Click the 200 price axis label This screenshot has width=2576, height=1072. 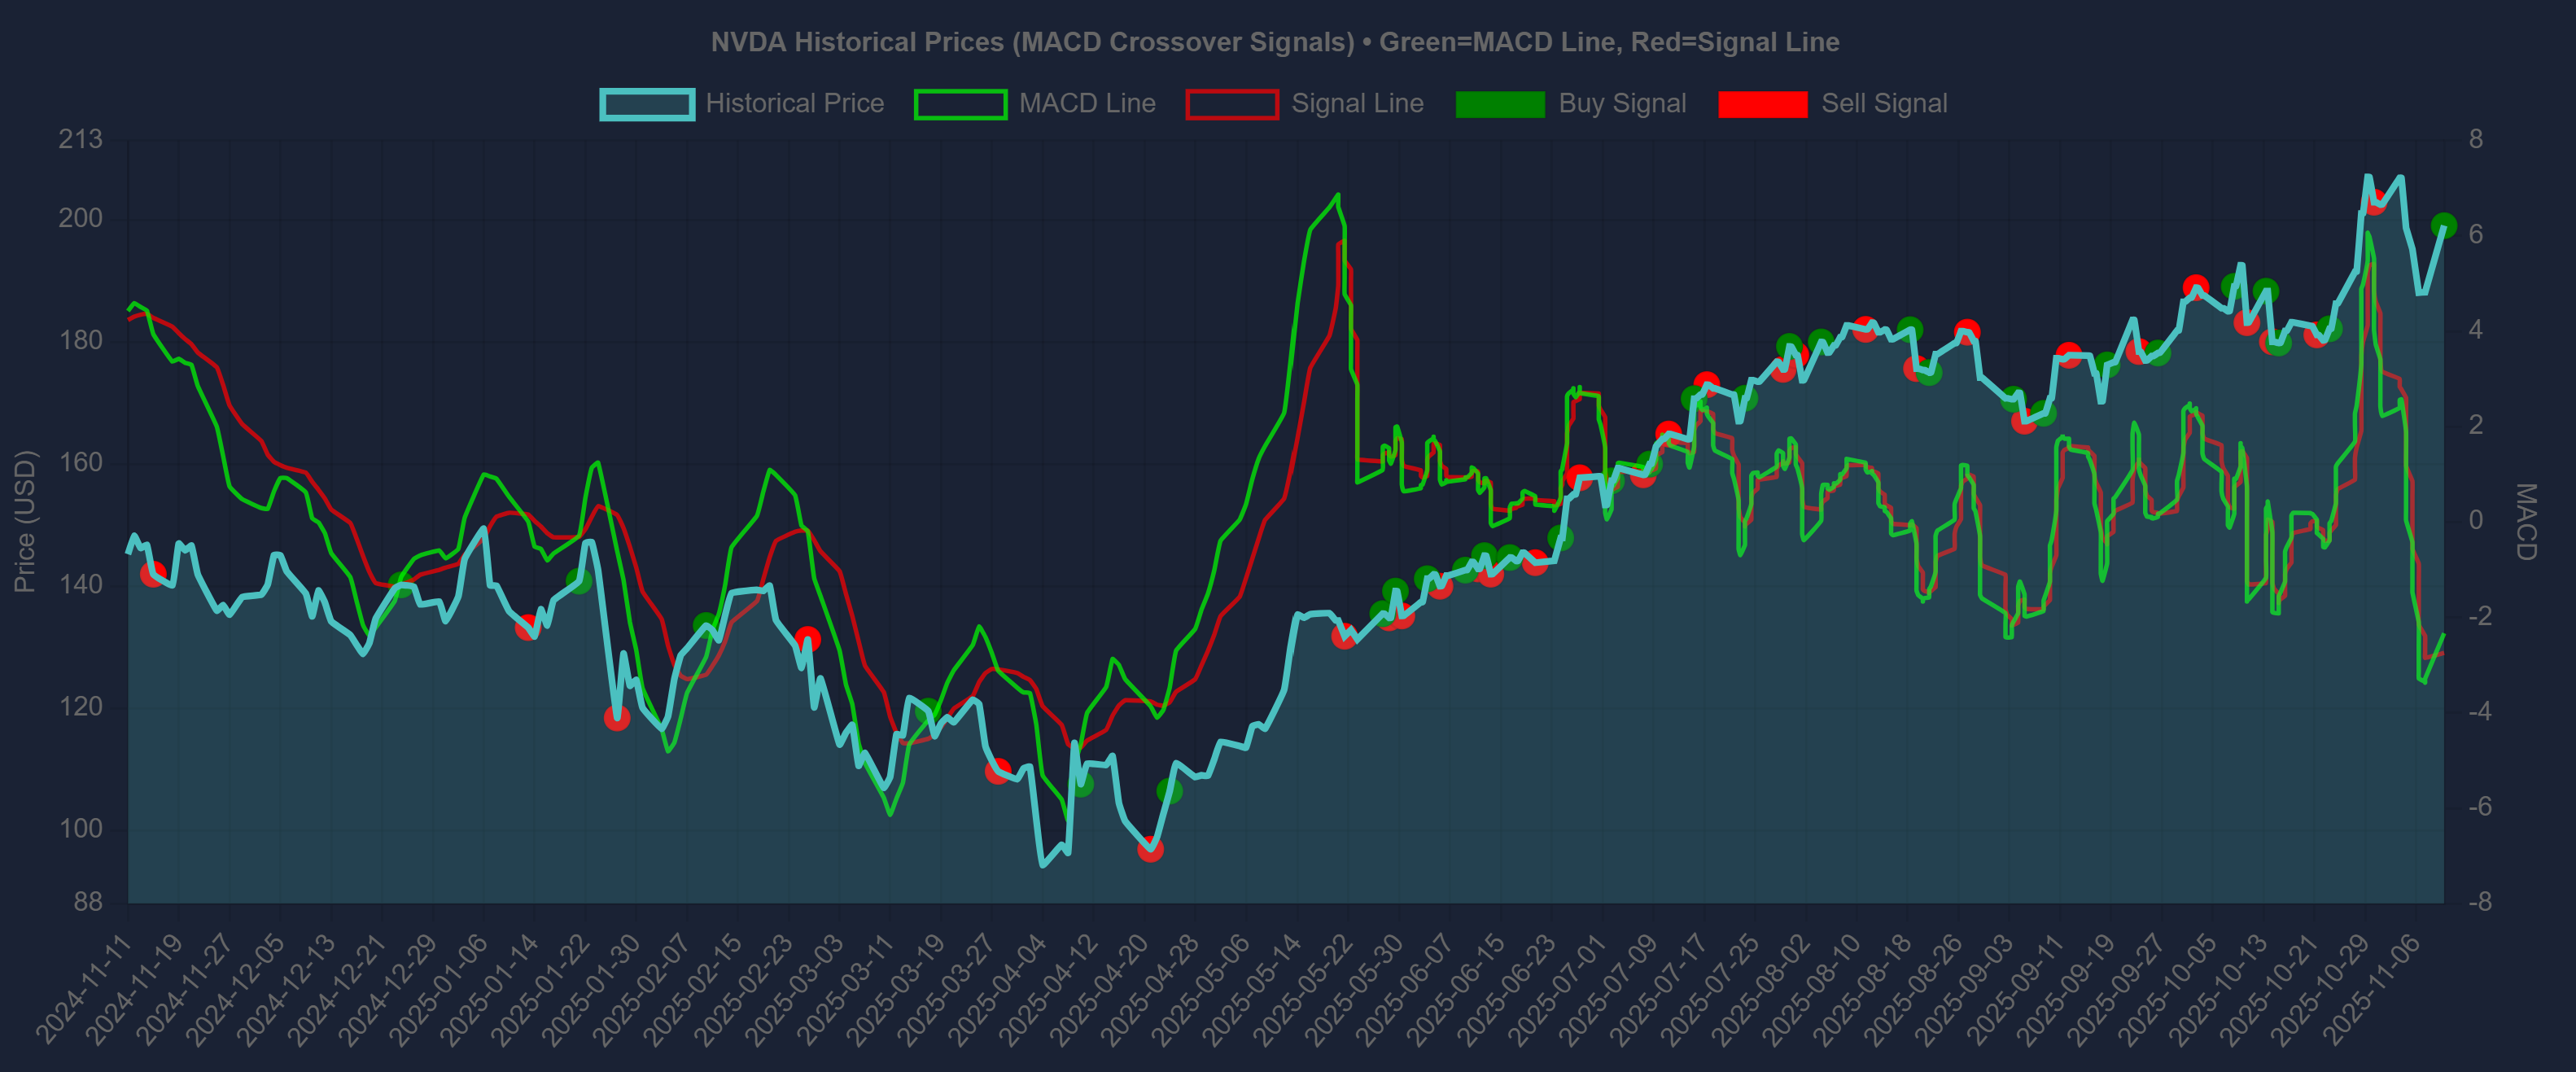(80, 218)
